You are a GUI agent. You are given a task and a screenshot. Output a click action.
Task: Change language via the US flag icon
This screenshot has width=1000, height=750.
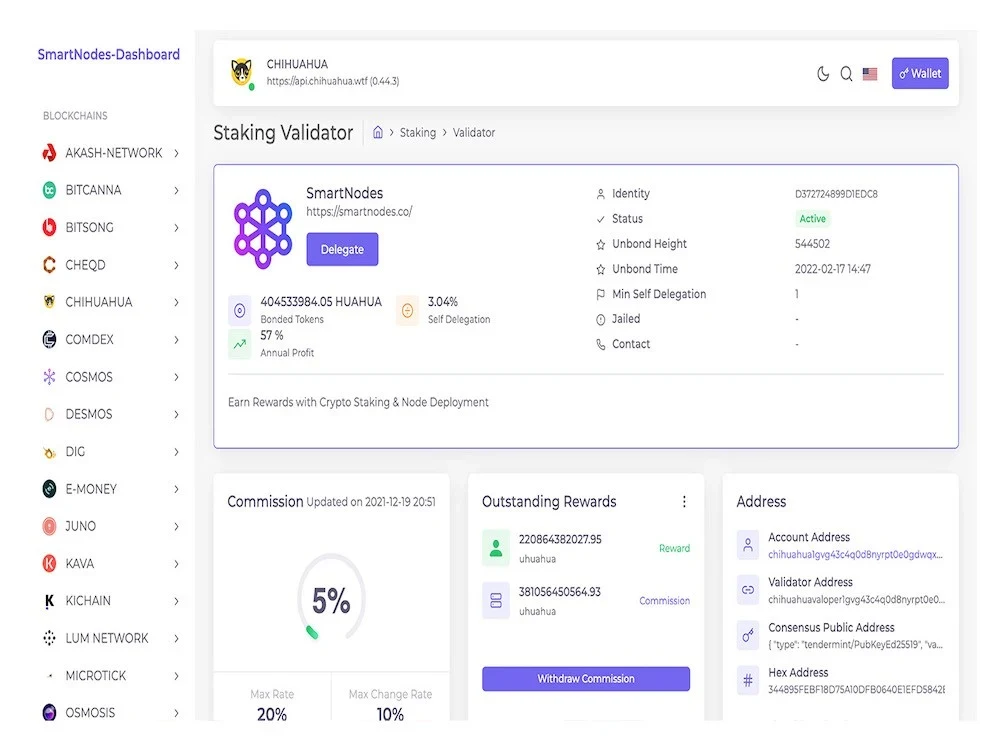click(870, 74)
